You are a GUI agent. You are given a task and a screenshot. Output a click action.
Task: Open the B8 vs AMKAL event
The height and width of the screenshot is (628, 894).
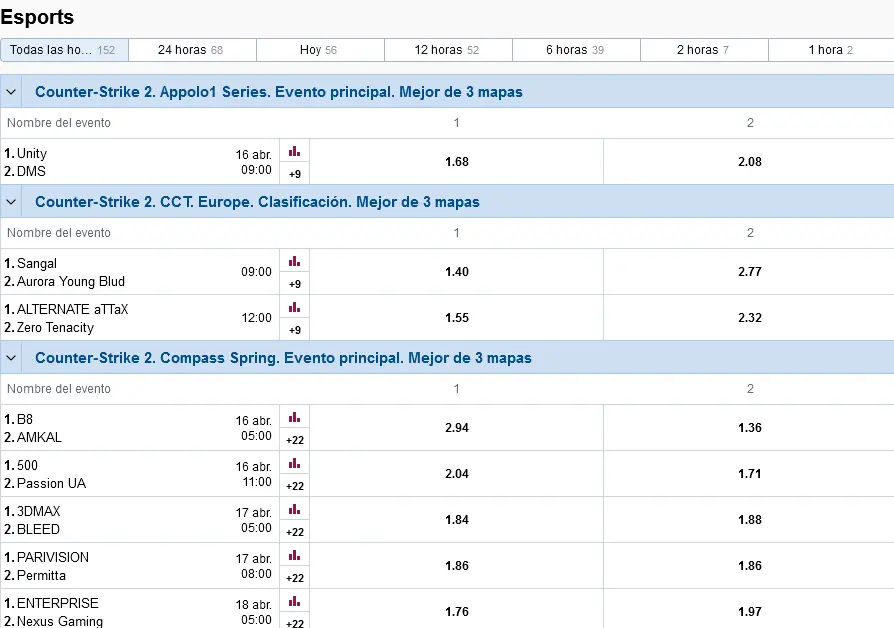pyautogui.click(x=140, y=428)
